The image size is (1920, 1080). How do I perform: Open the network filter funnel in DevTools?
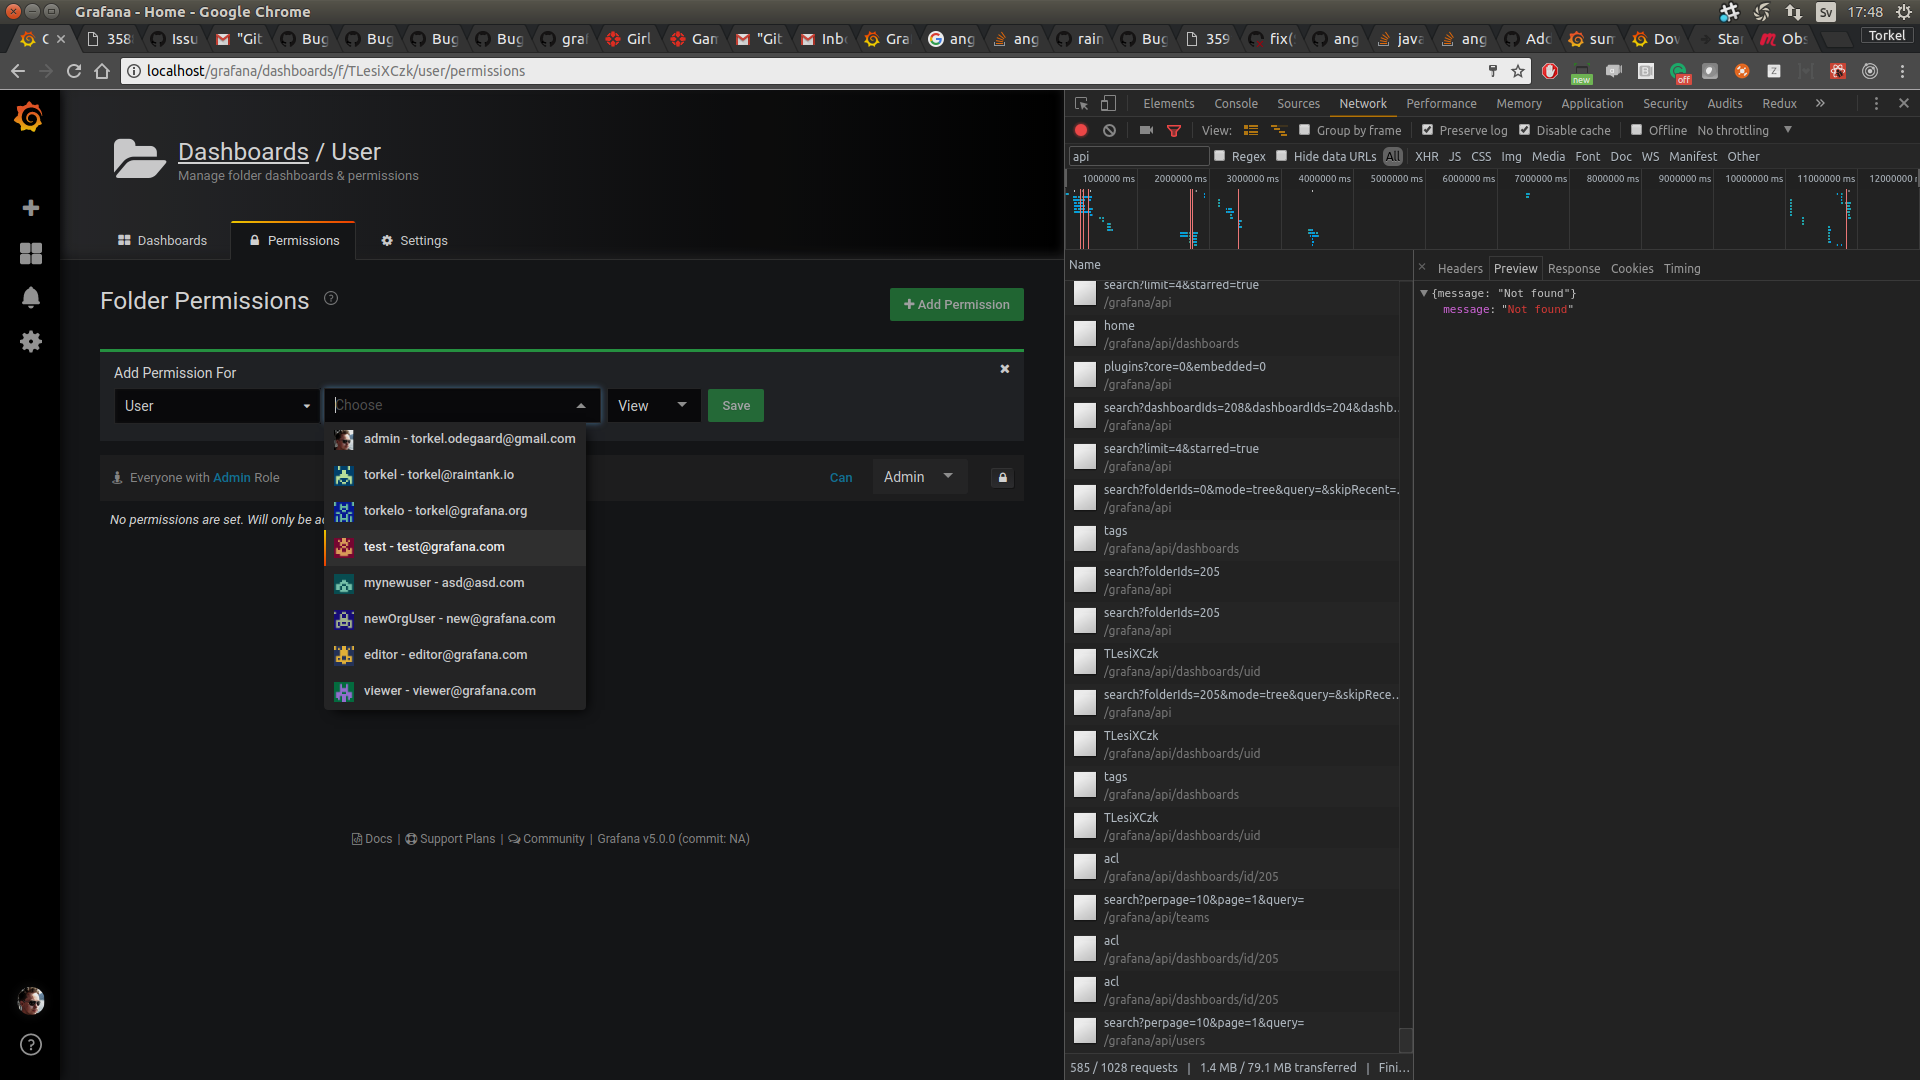(x=1175, y=130)
